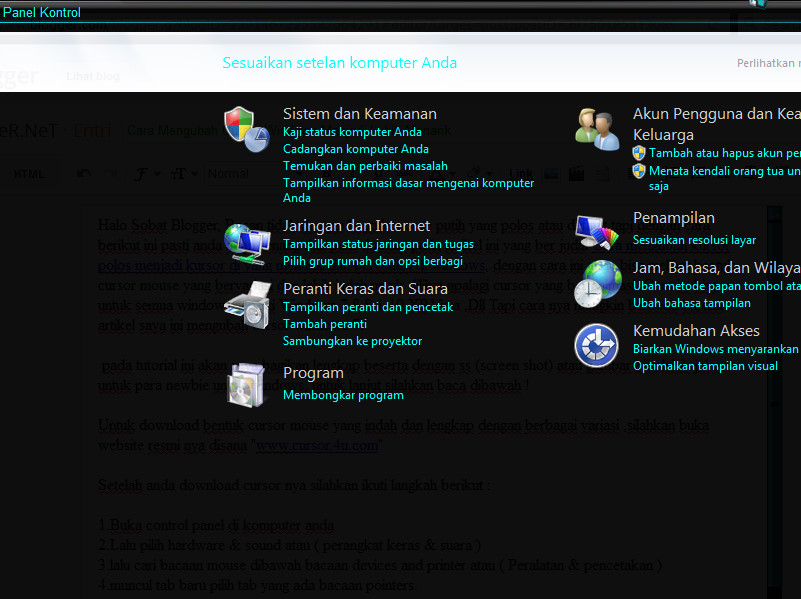Open Tampilkan informasi dasar mengenai komputer Anda

408,190
